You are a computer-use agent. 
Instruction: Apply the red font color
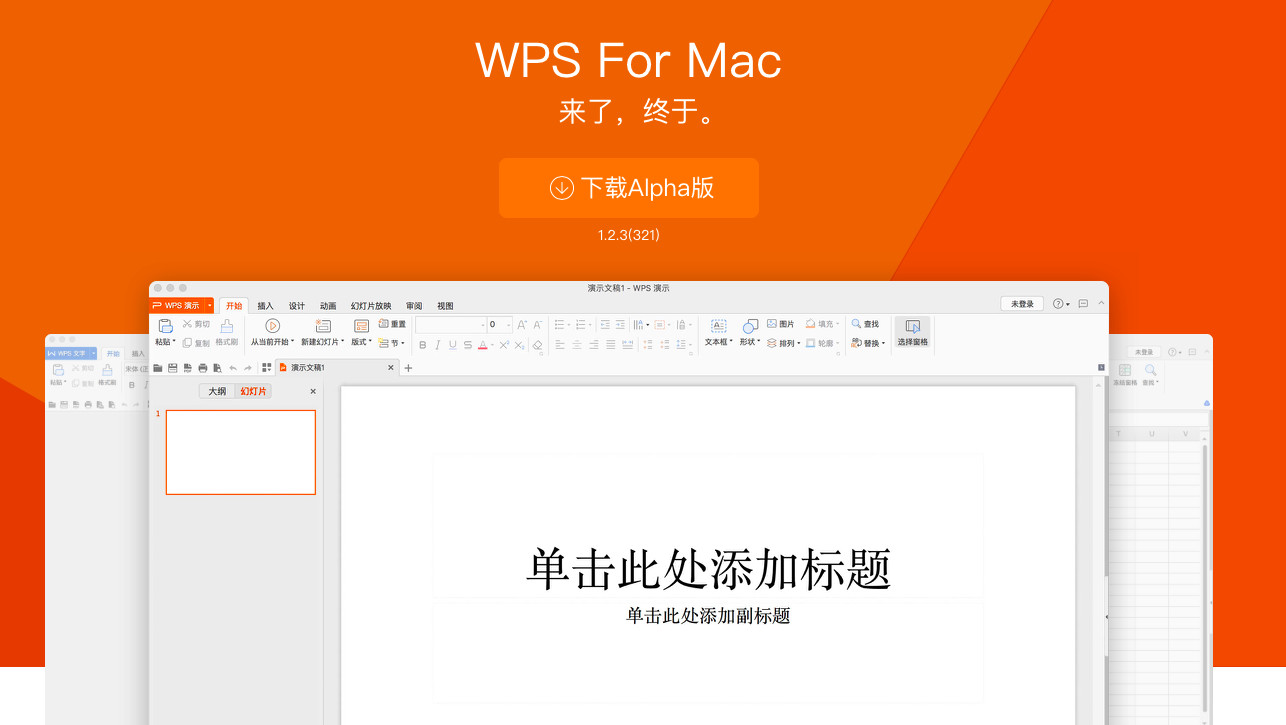pos(483,345)
